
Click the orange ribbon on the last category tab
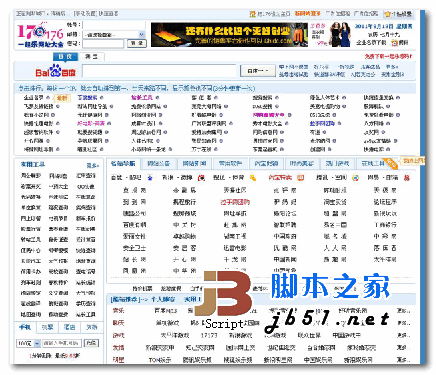pos(391,163)
